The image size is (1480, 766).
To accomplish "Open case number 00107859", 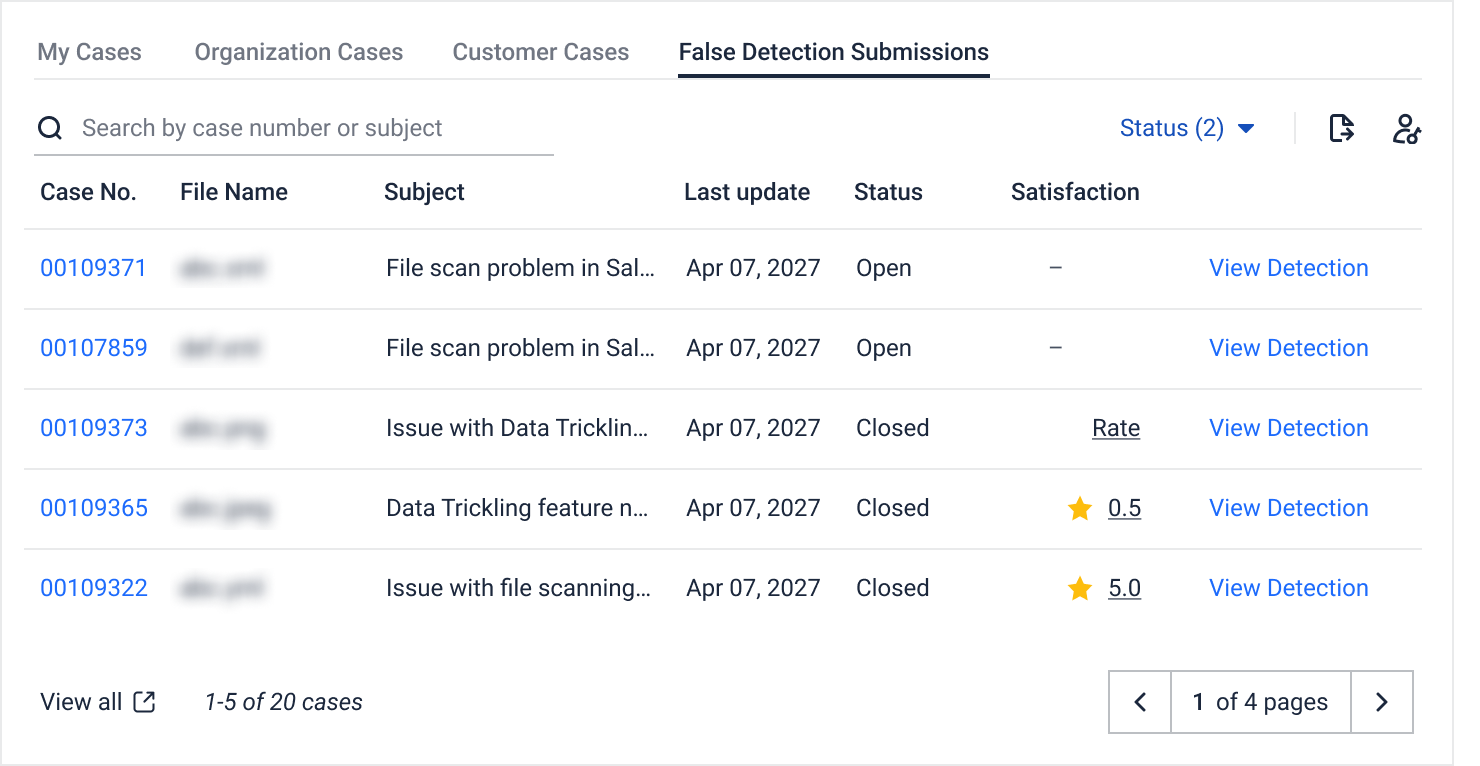I will 94,348.
